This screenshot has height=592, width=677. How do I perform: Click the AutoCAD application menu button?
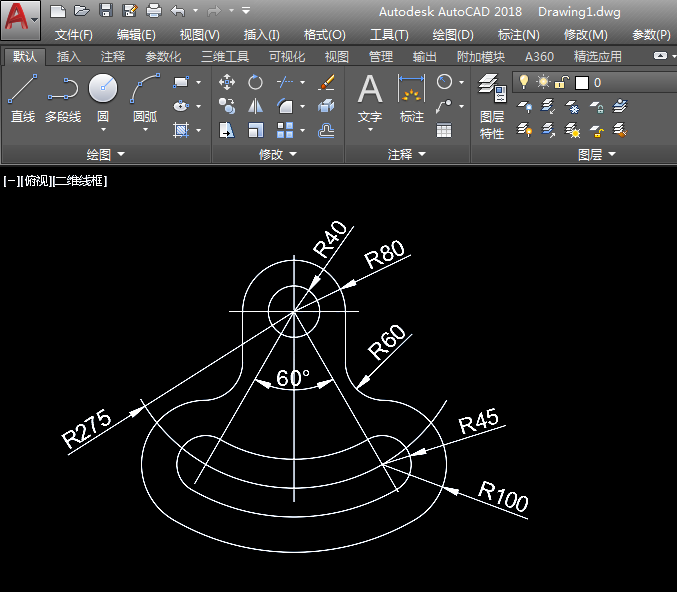tap(20, 18)
